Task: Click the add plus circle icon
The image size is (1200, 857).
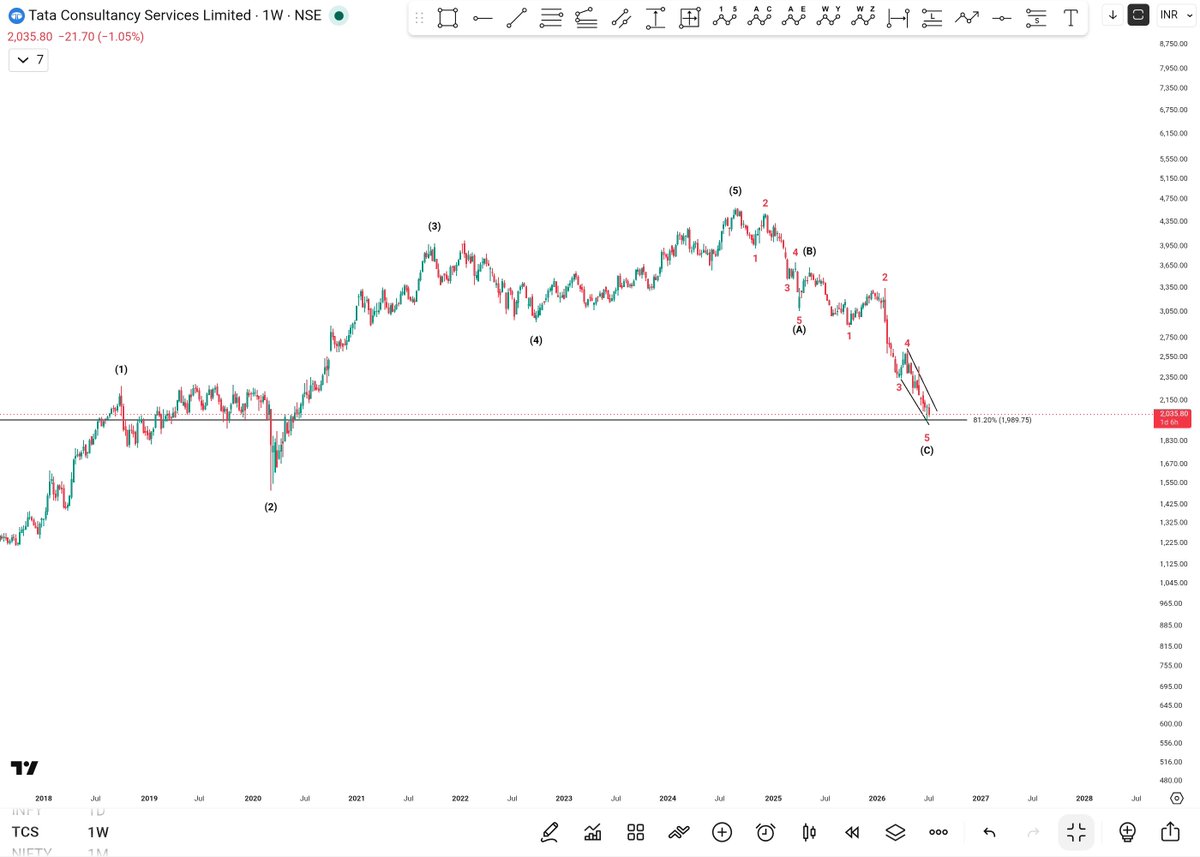Action: coord(722,832)
